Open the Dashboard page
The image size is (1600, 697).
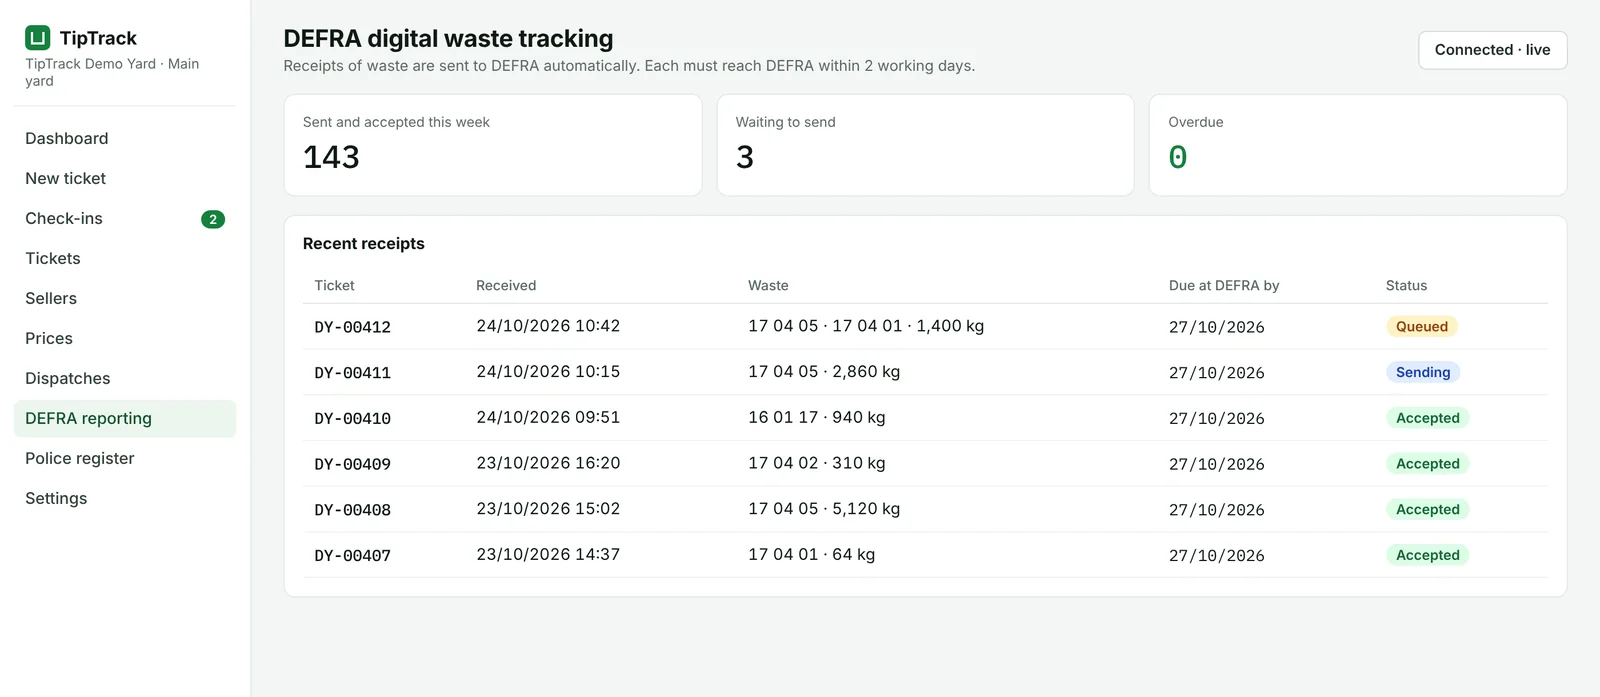pos(125,139)
